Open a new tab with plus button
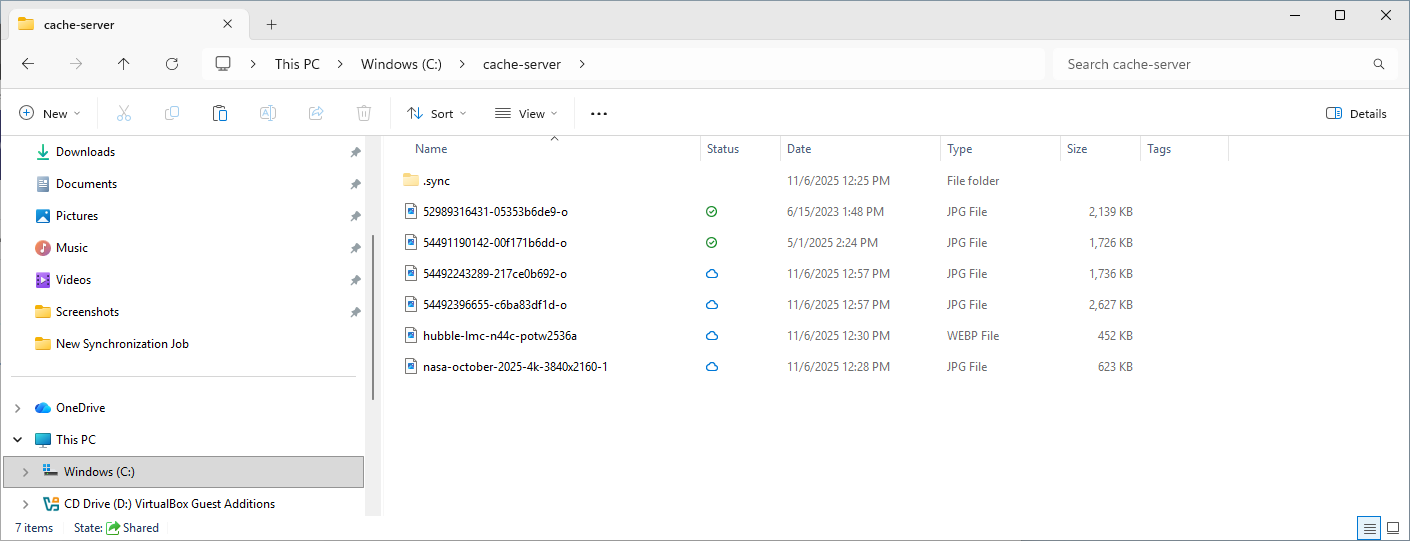This screenshot has height=541, width=1410. coord(271,24)
